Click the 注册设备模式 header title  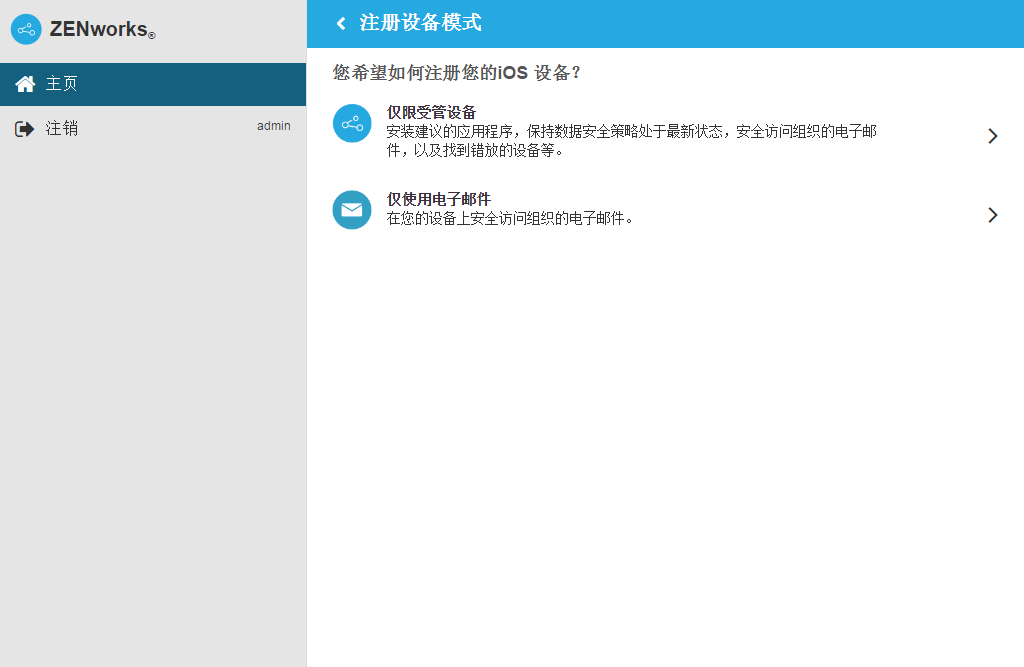point(420,23)
